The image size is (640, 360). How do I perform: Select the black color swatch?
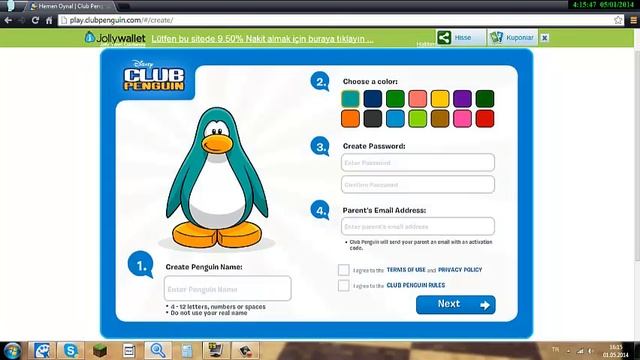(x=373, y=119)
